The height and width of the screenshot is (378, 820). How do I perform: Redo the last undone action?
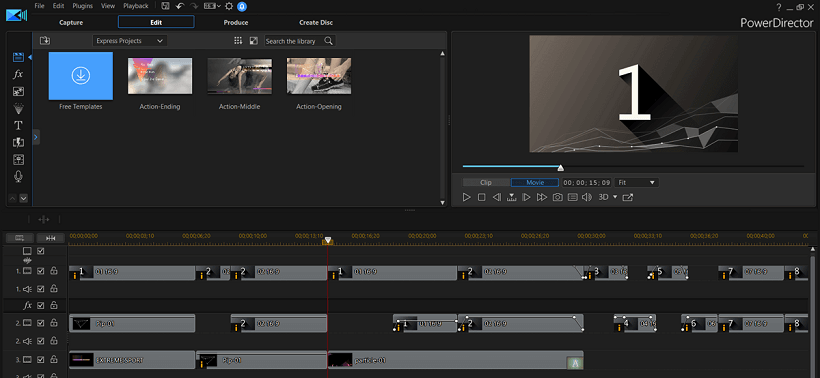195,6
